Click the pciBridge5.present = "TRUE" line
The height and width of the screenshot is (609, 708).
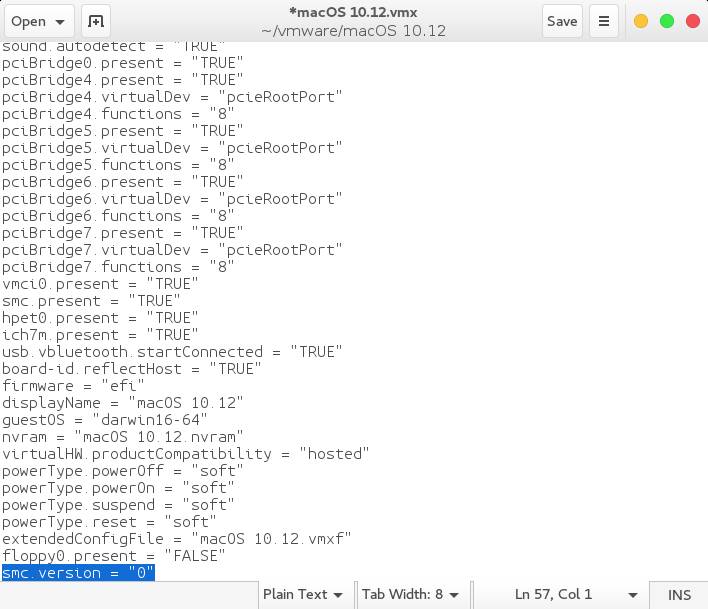(122, 131)
